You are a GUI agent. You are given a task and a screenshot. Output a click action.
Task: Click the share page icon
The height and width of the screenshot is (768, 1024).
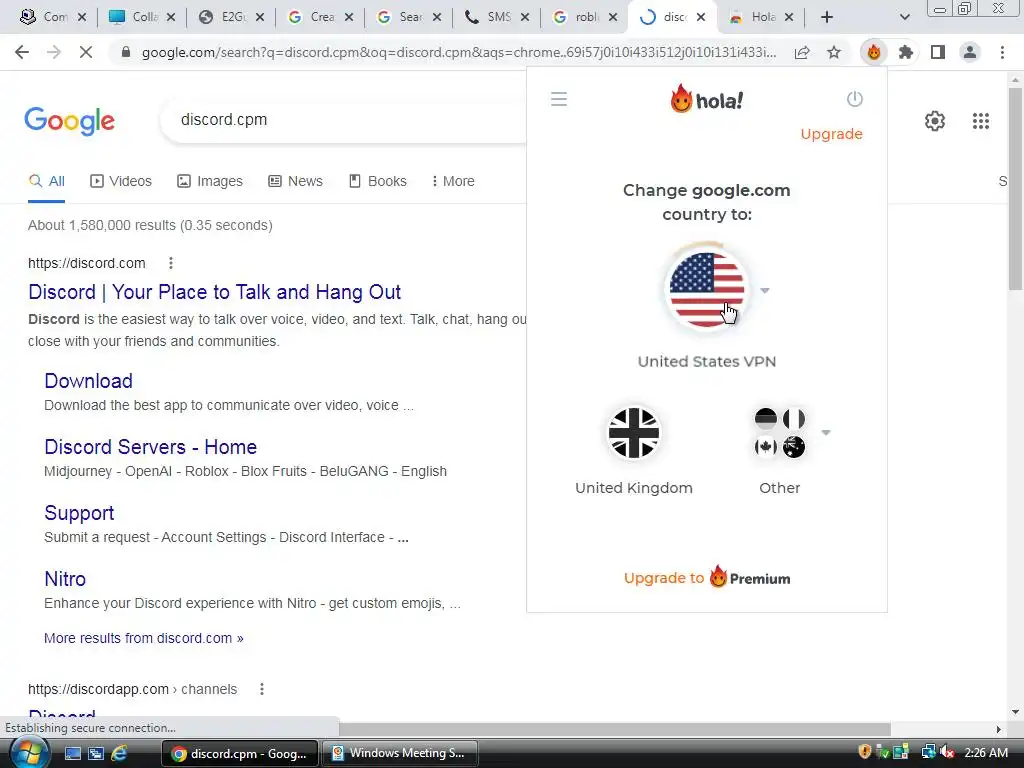[x=801, y=52]
